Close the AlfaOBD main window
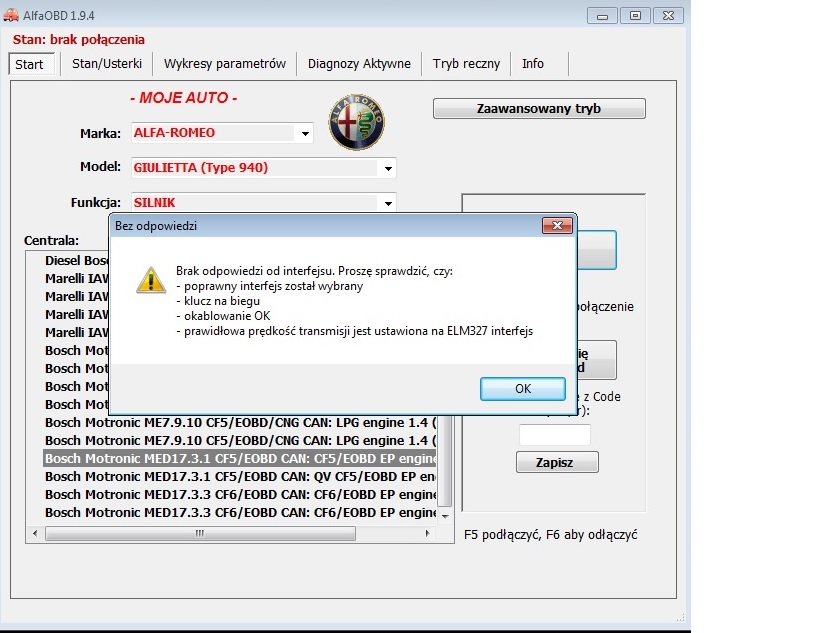The image size is (828, 633). pyautogui.click(x=668, y=16)
